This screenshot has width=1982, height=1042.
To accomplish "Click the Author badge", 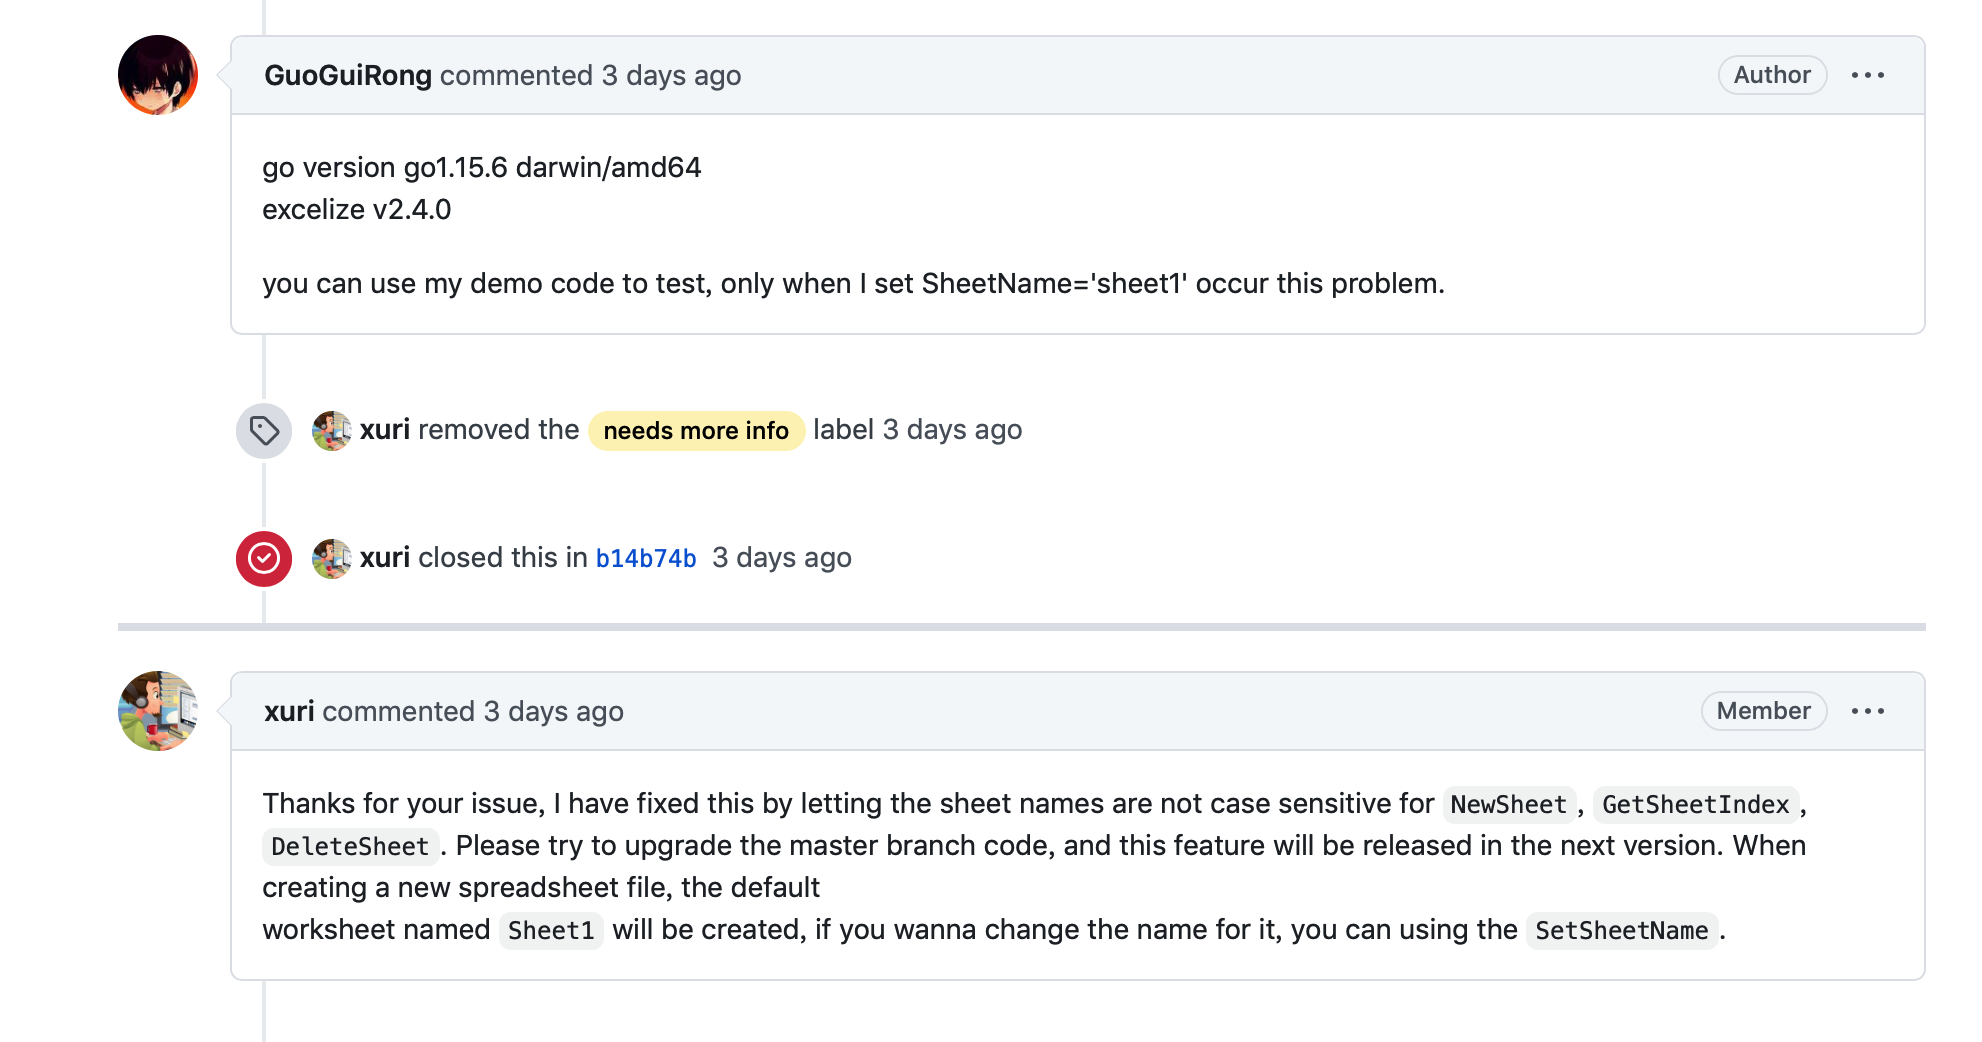I will (x=1772, y=75).
